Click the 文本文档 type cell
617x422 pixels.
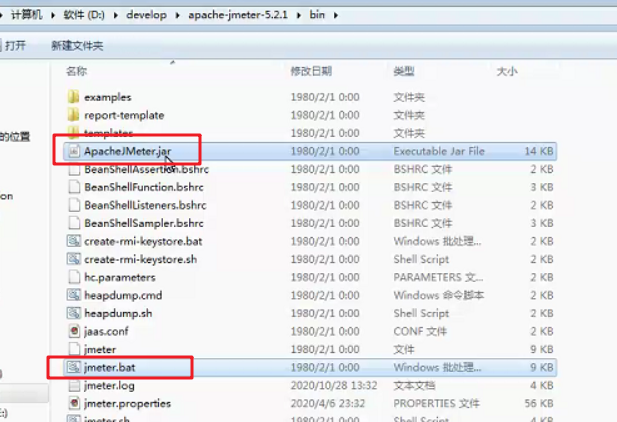(x=414, y=385)
